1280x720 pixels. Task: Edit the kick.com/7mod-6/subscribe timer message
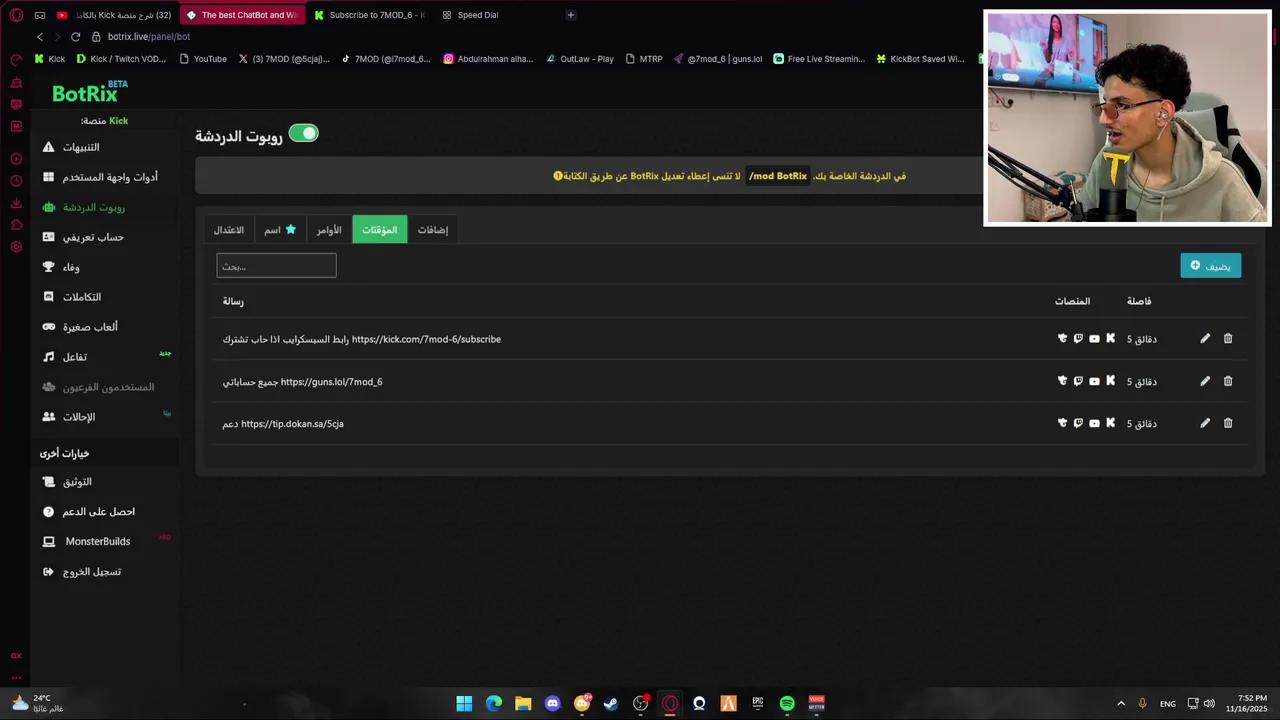click(1205, 339)
